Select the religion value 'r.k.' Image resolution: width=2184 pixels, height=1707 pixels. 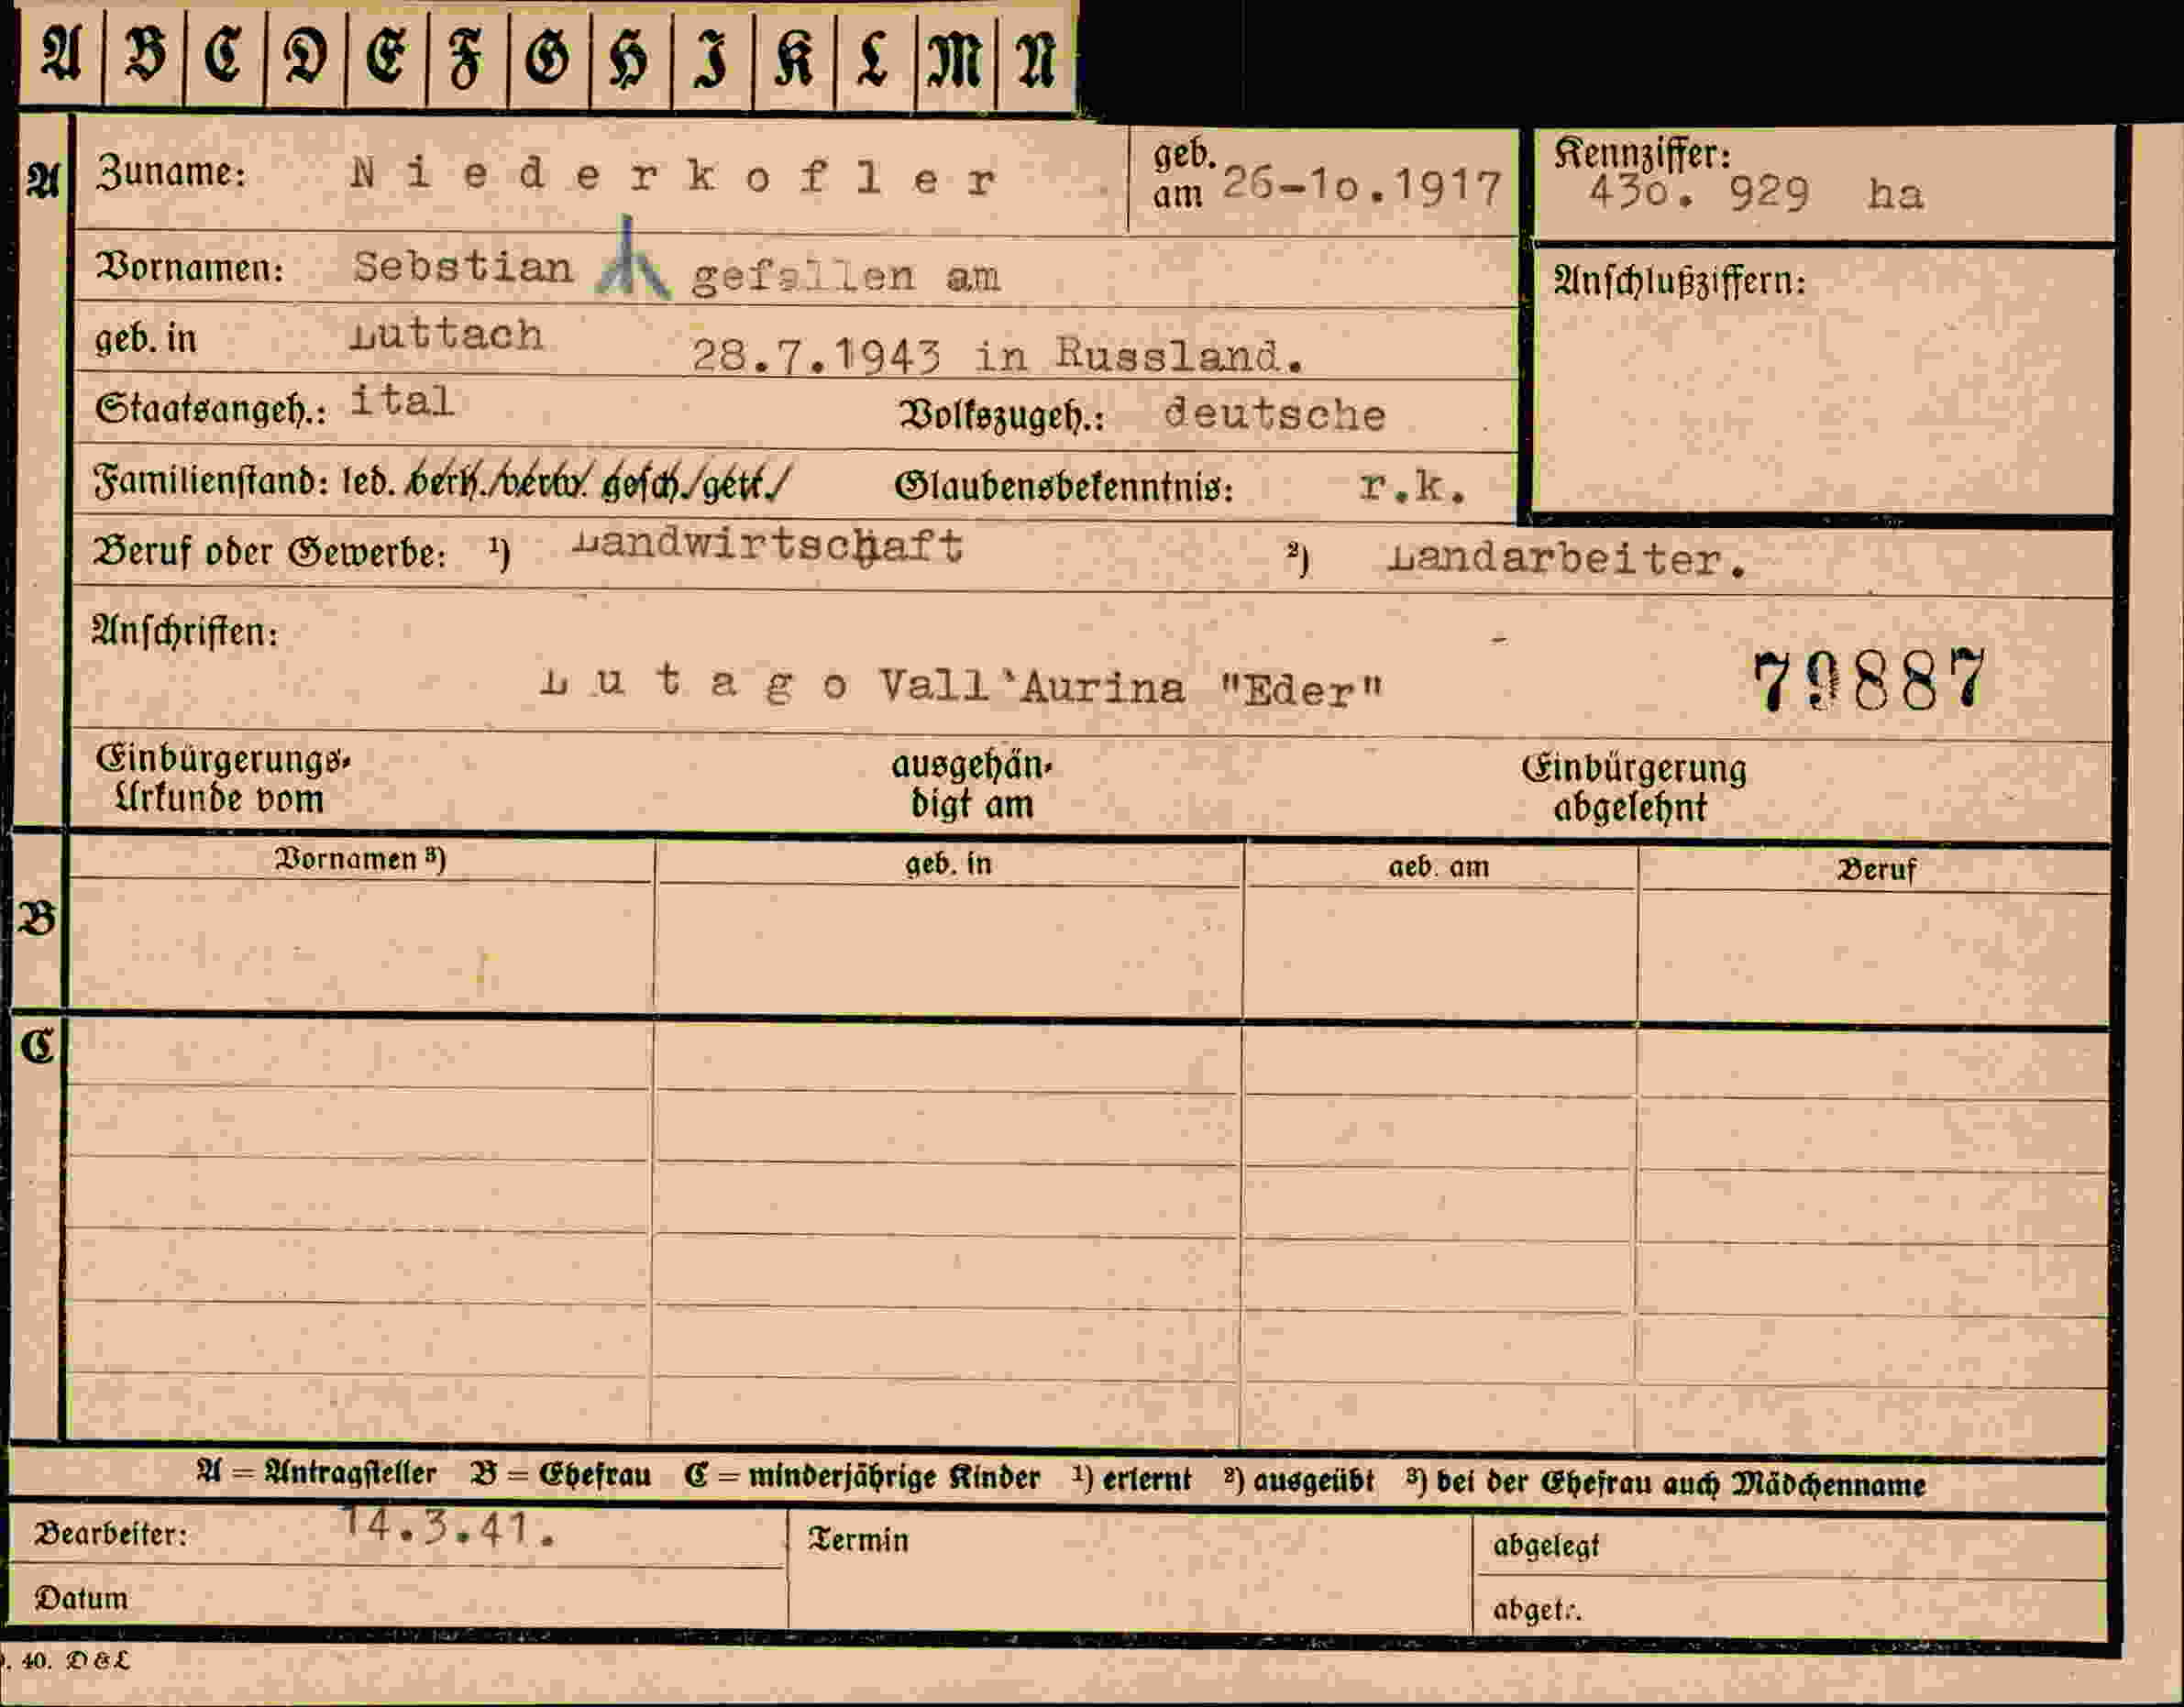point(1413,486)
